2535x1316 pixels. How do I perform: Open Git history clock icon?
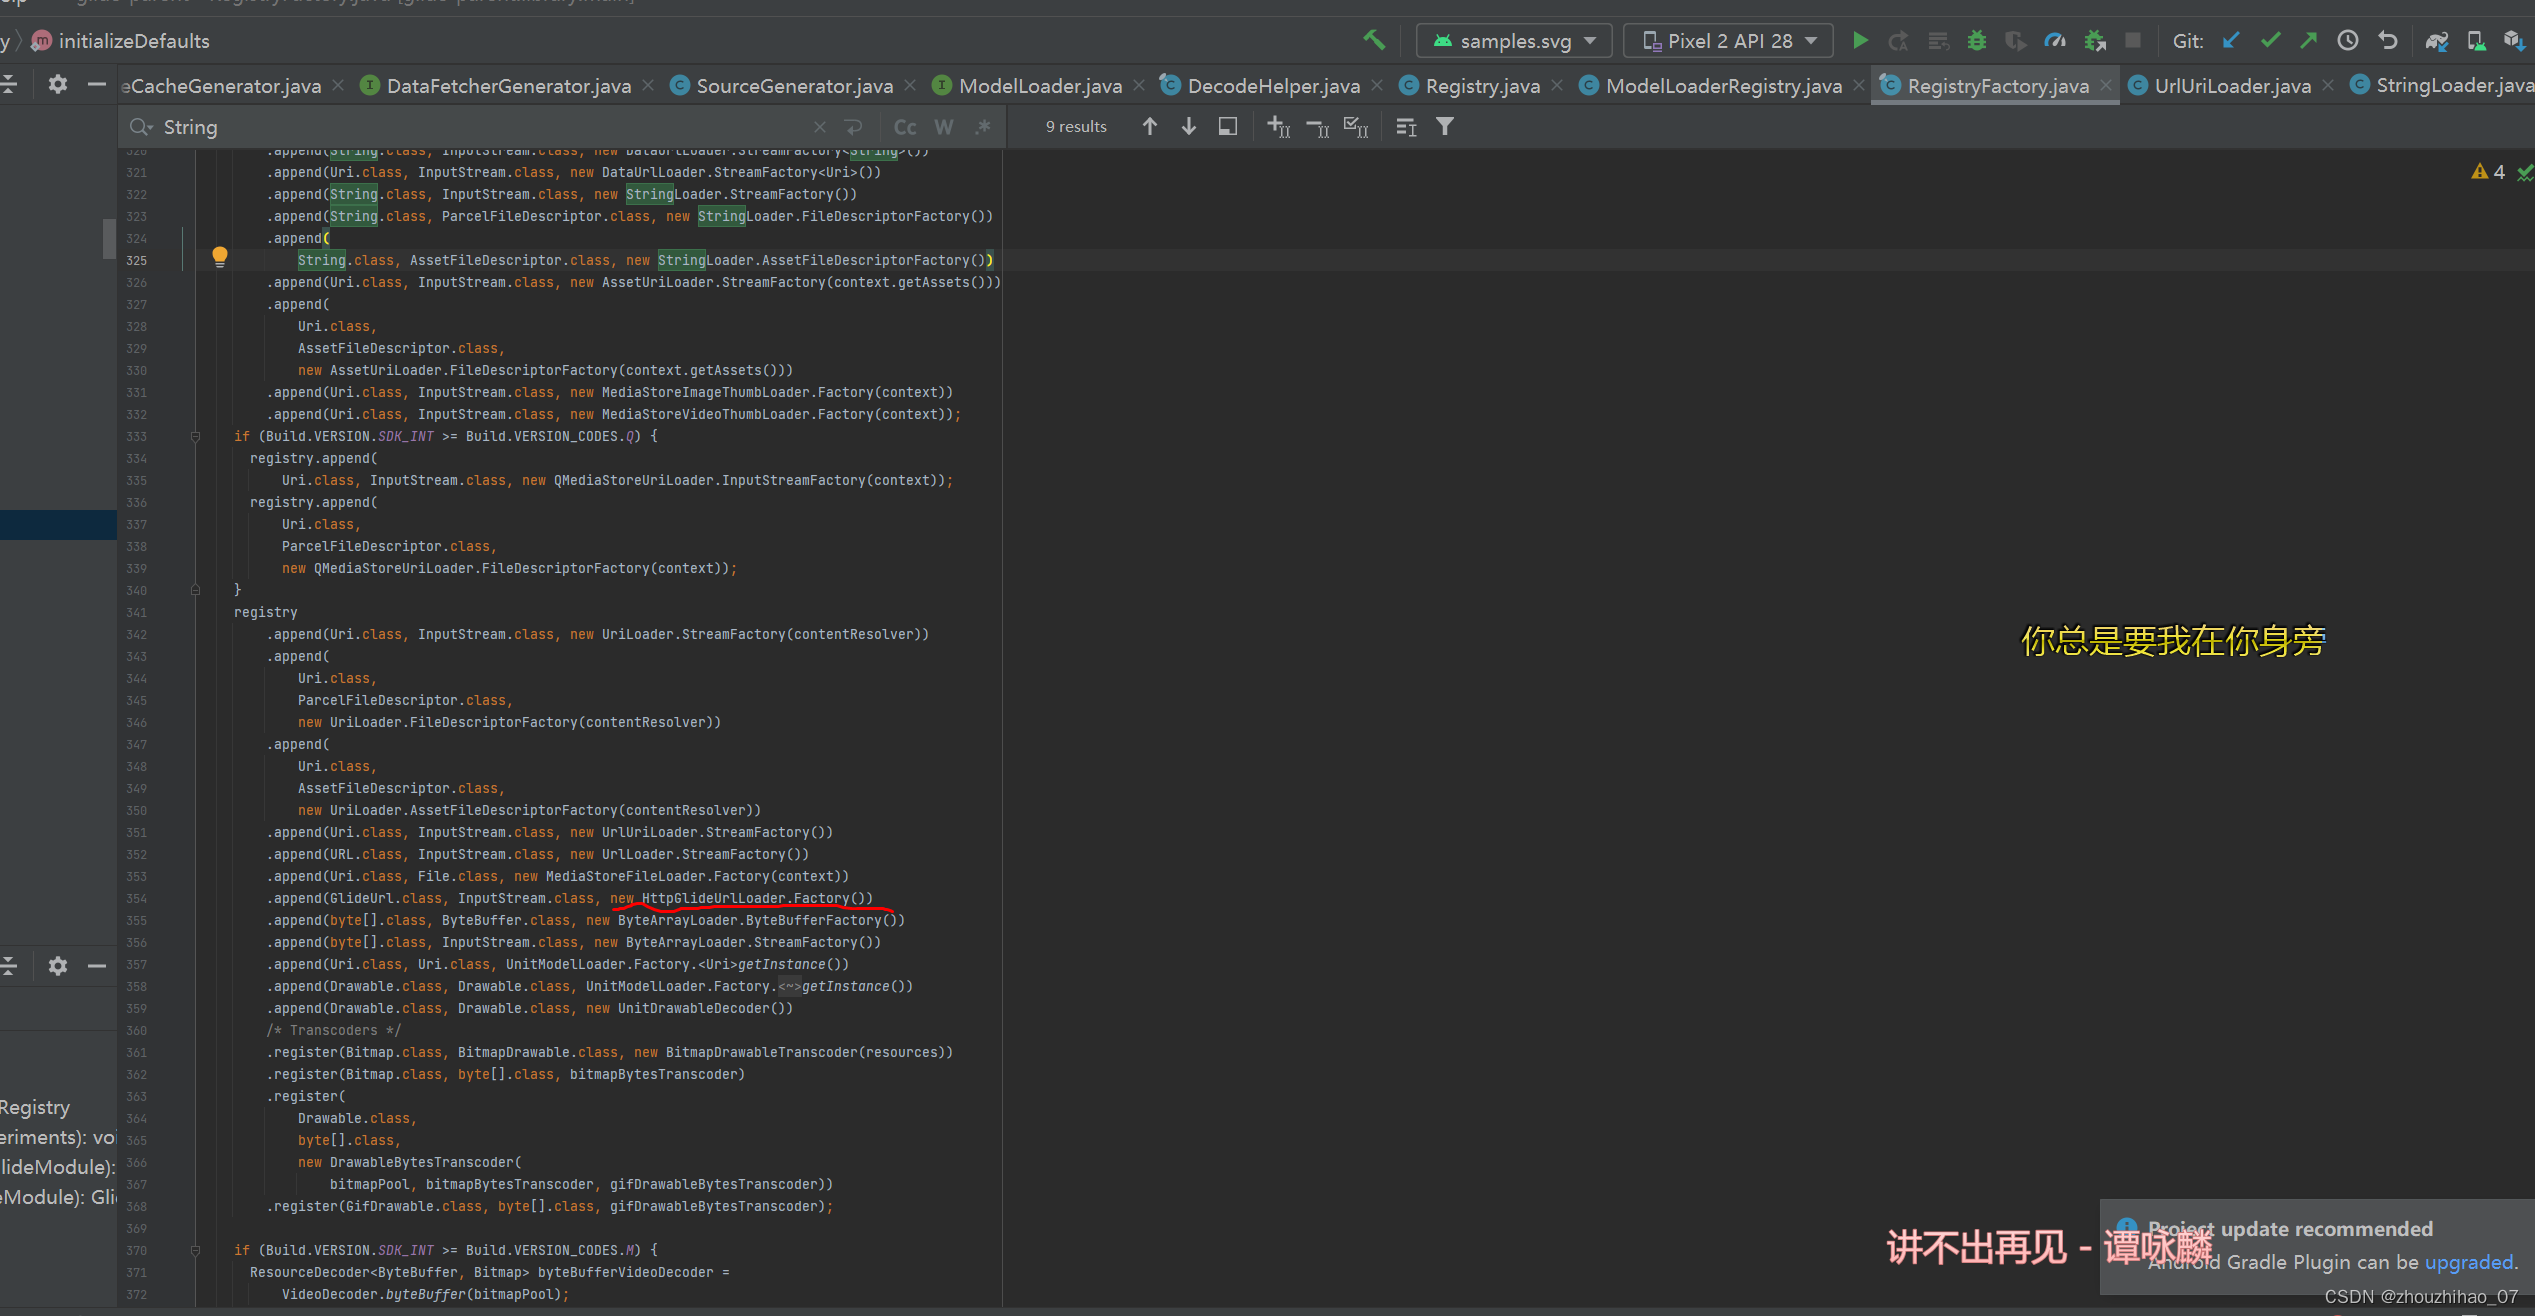point(2348,41)
